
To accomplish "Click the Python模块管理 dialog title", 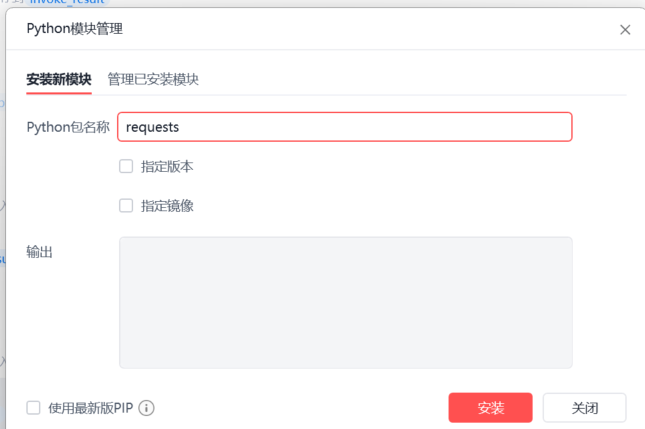I will point(74,30).
